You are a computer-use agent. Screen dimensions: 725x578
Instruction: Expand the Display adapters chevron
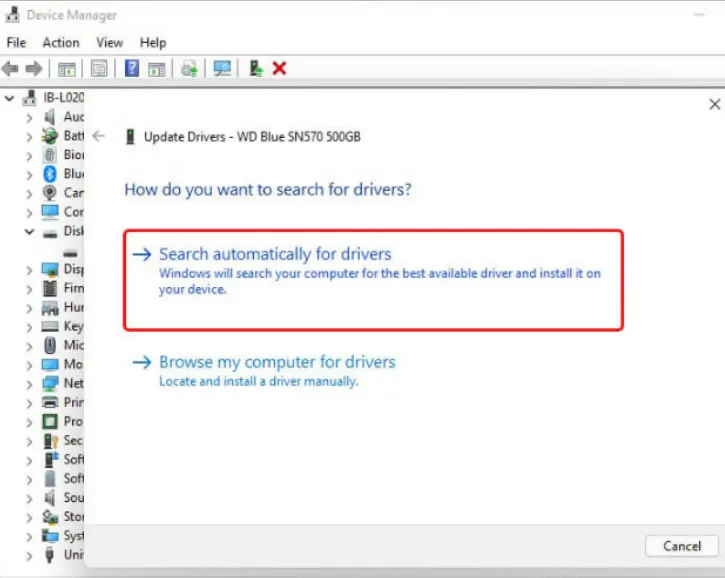[x=29, y=270]
